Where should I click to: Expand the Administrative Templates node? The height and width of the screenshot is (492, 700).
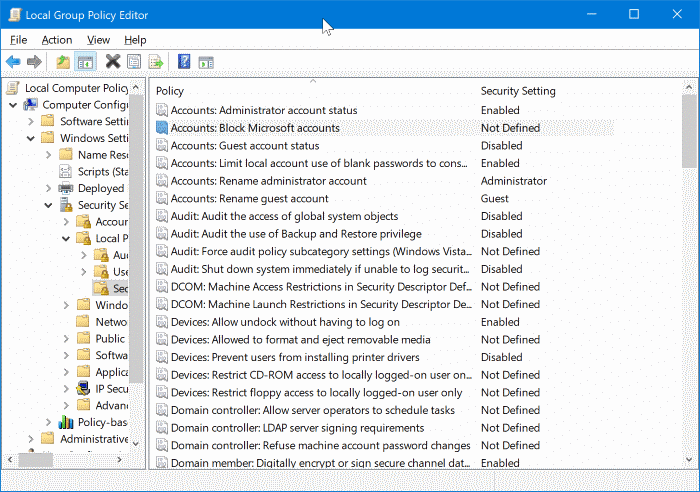tap(30, 439)
